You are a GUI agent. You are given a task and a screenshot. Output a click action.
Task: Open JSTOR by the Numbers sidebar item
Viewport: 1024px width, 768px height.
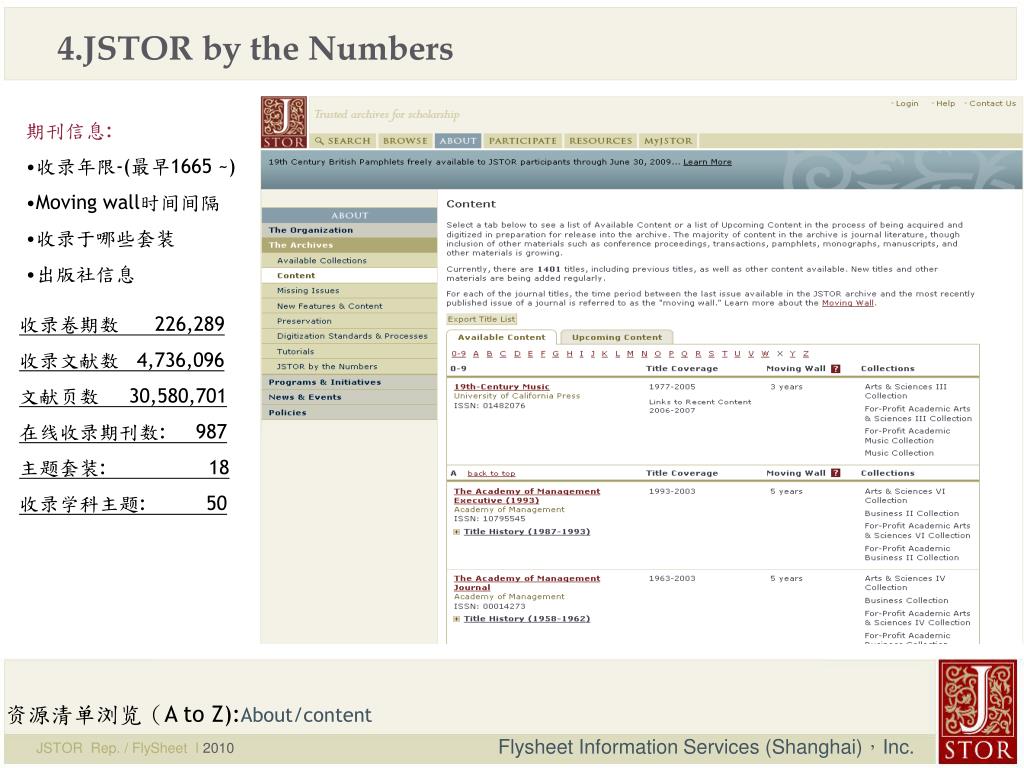(349, 366)
